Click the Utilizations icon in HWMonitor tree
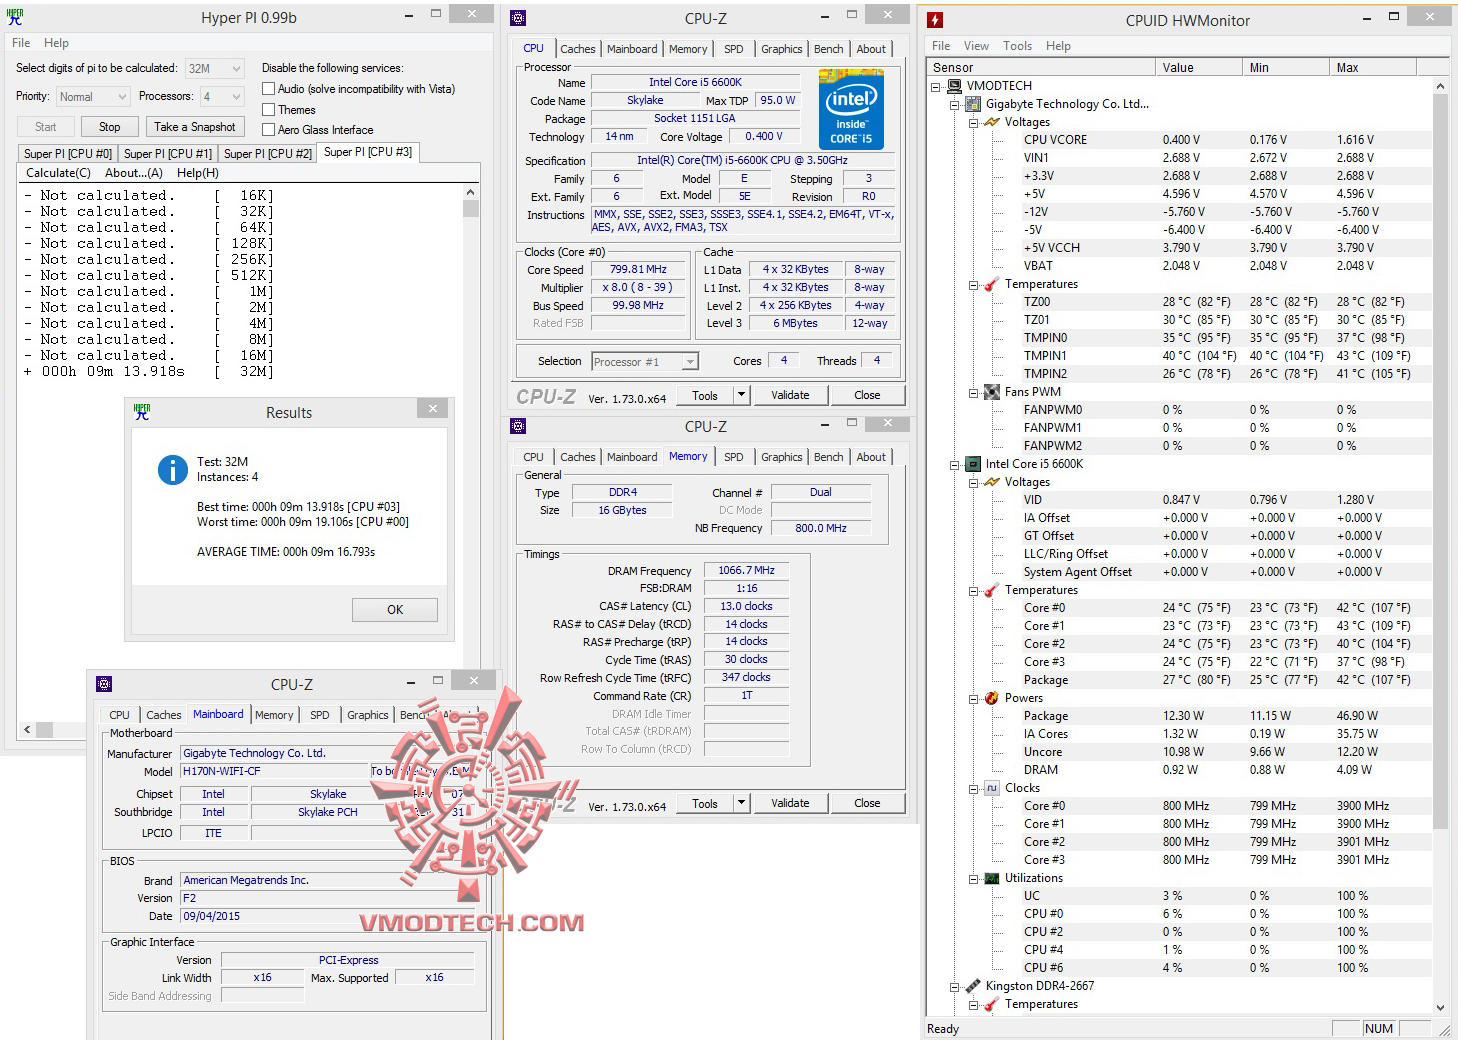The image size is (1458, 1040). tap(992, 878)
